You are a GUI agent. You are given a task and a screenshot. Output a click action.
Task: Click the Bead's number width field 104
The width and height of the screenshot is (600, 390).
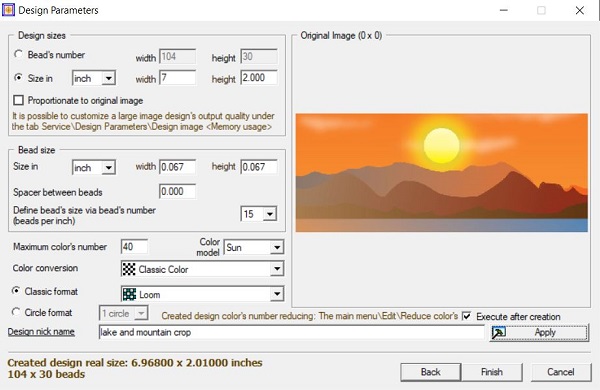pos(178,57)
